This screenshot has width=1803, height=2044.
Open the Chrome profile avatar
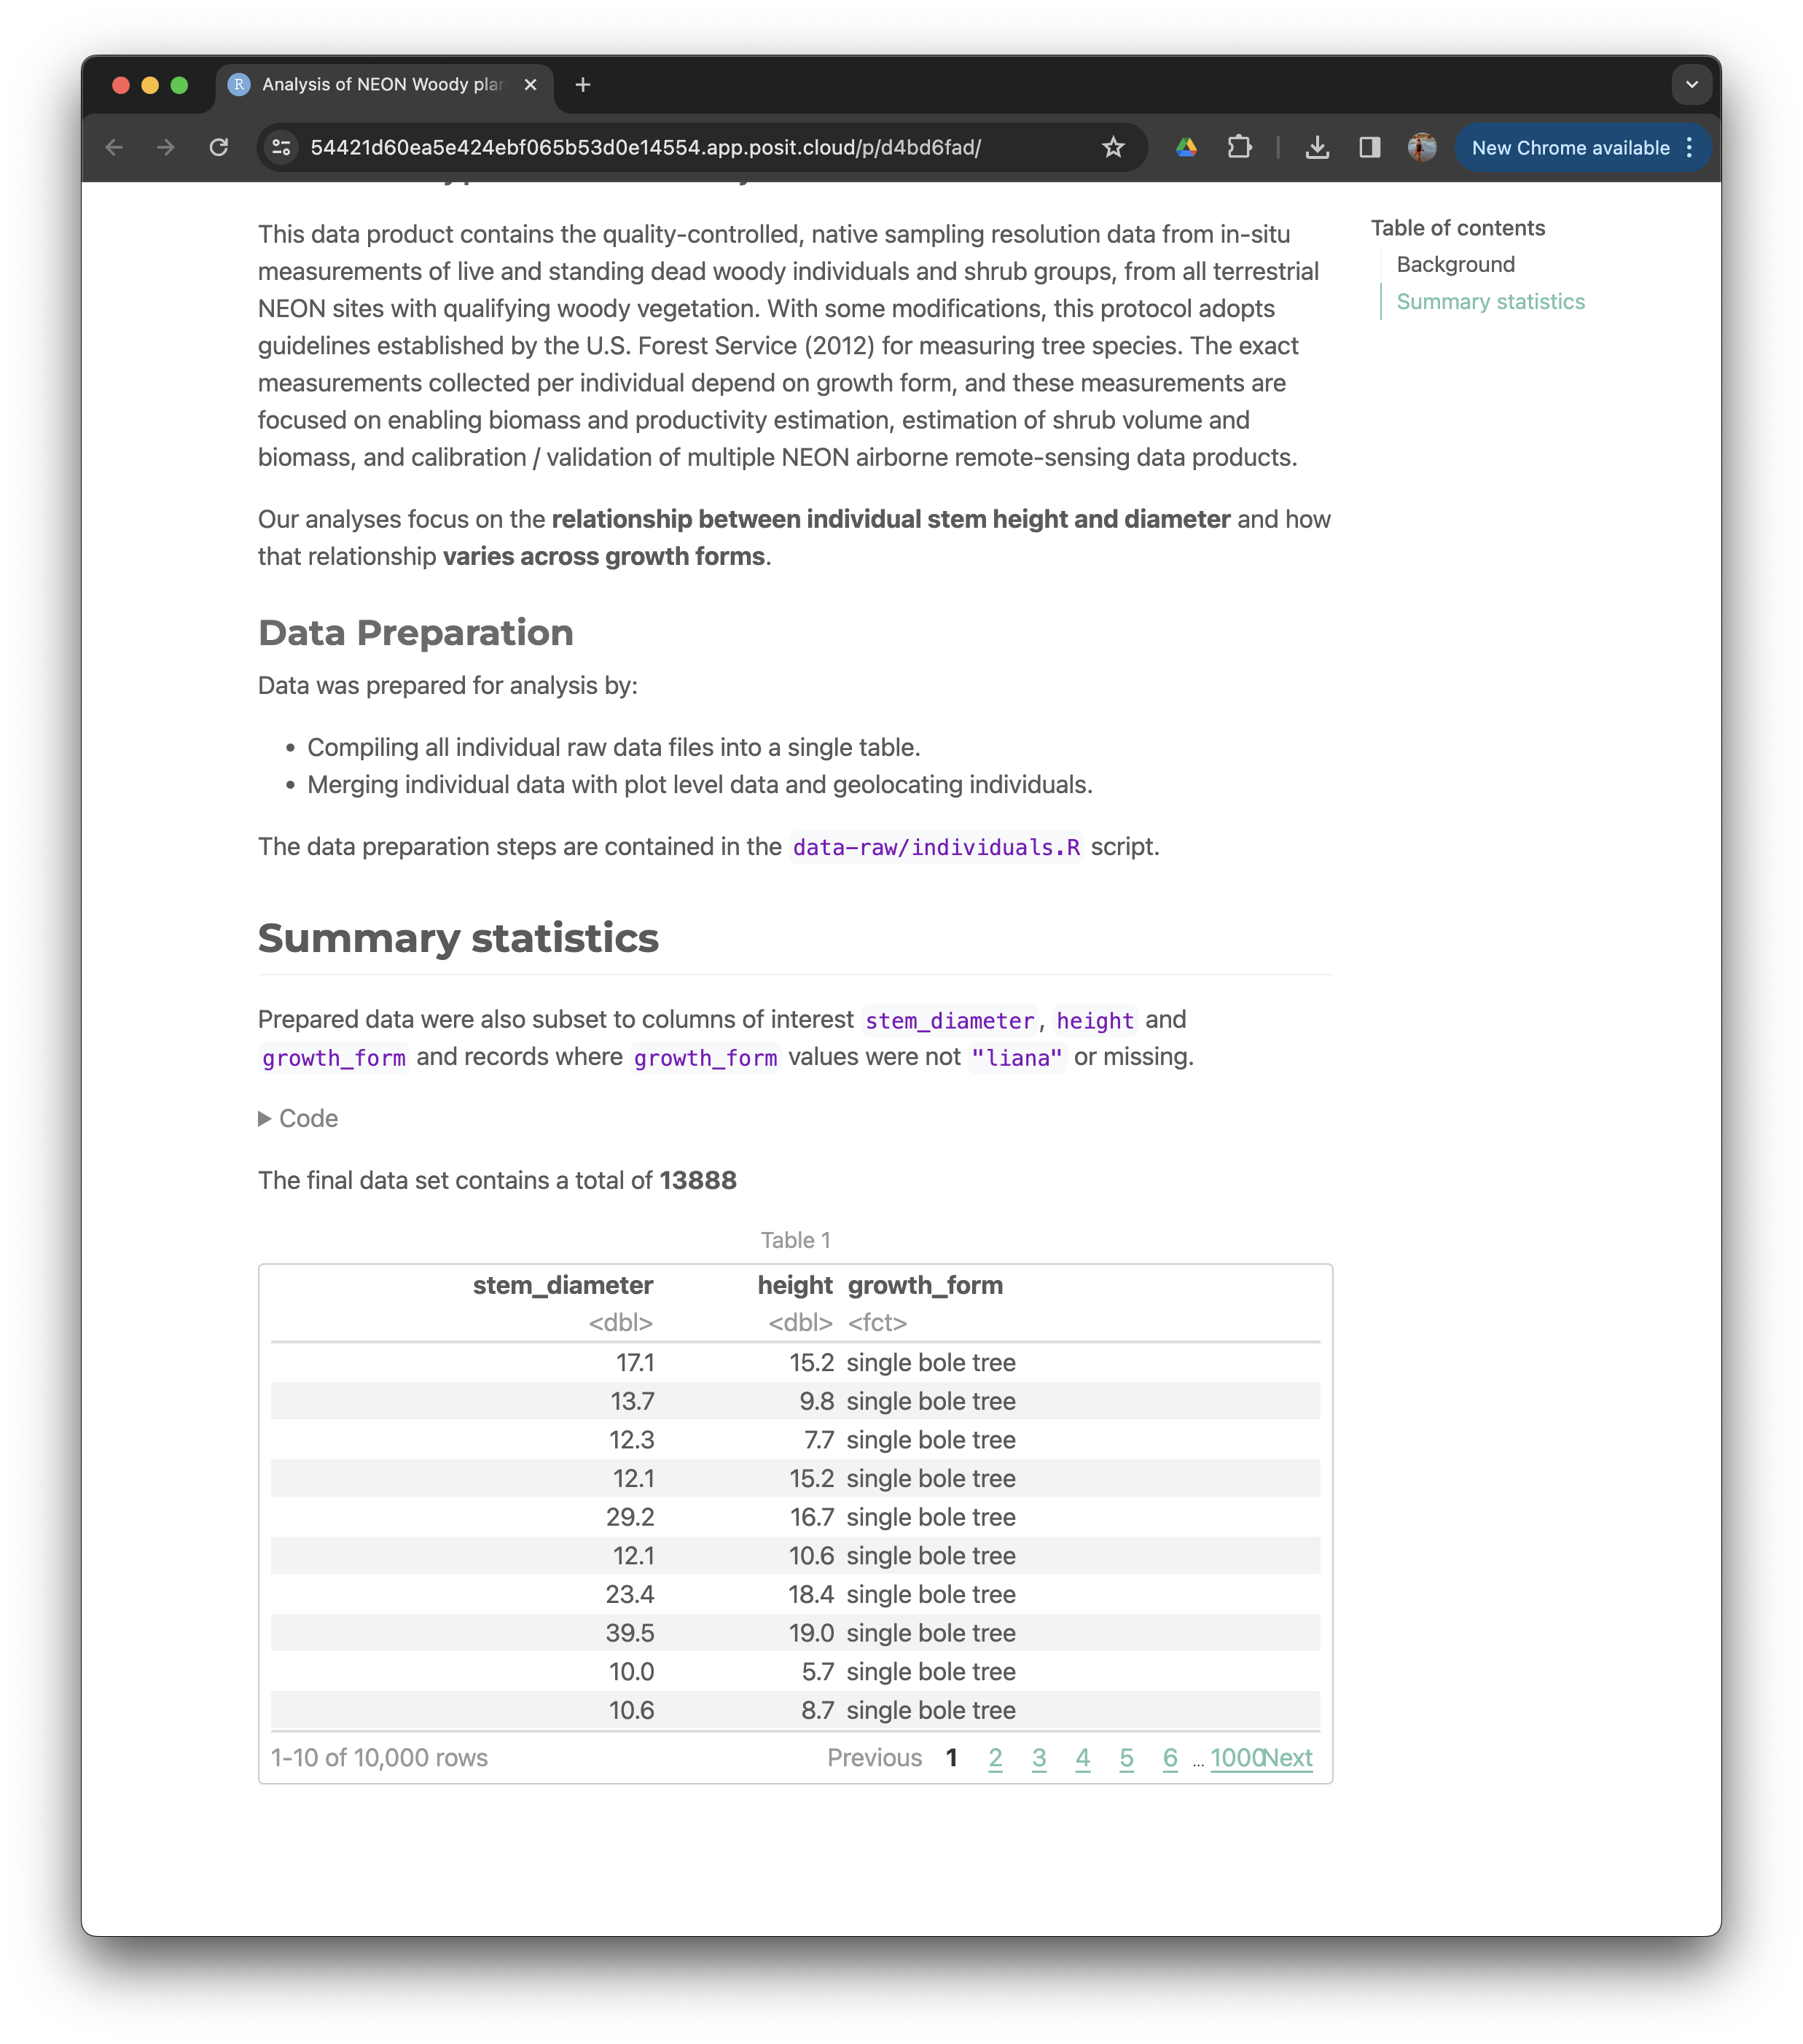tap(1422, 148)
